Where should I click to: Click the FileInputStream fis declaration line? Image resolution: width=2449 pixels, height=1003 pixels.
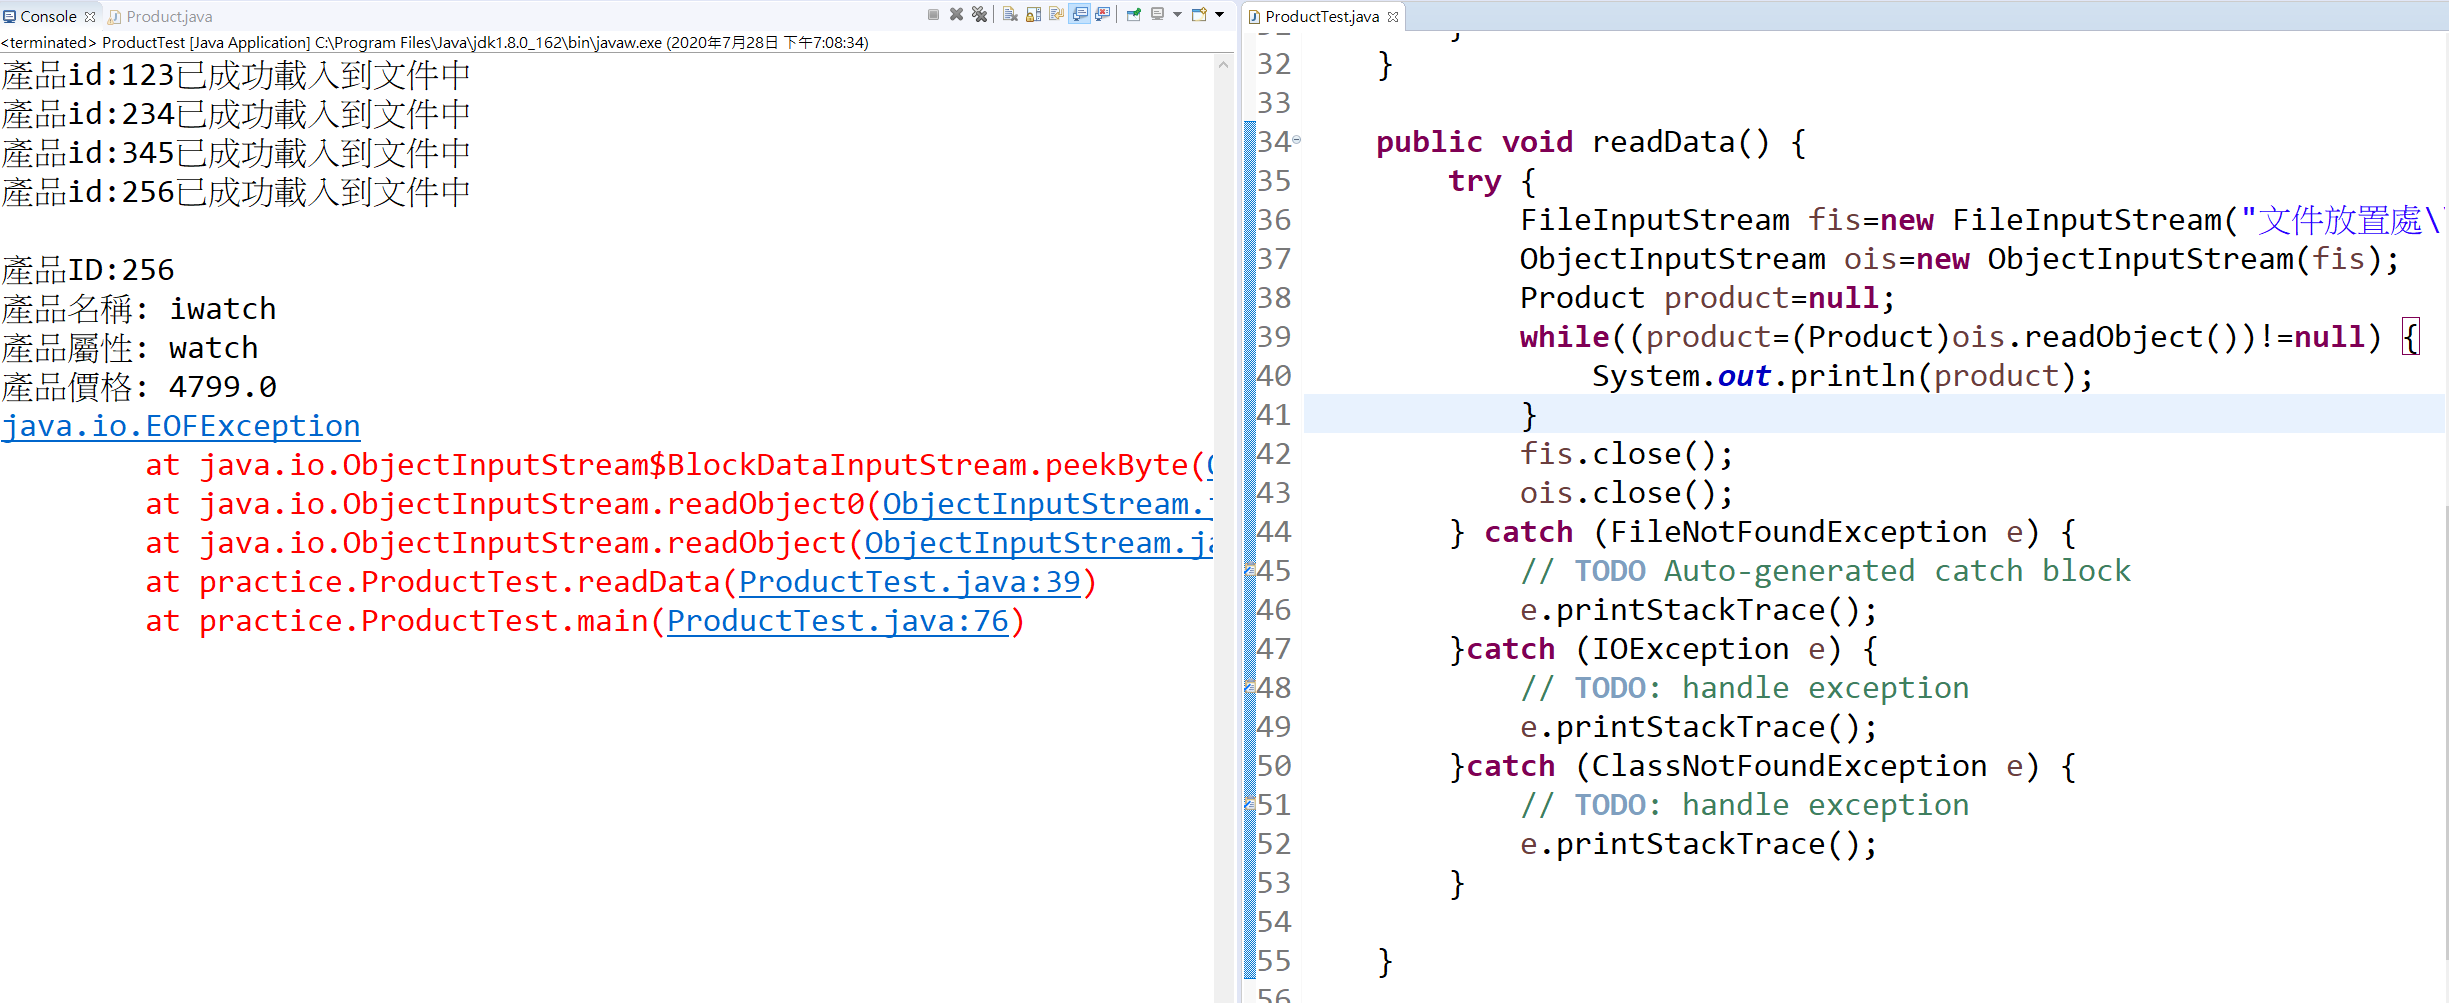click(1981, 220)
